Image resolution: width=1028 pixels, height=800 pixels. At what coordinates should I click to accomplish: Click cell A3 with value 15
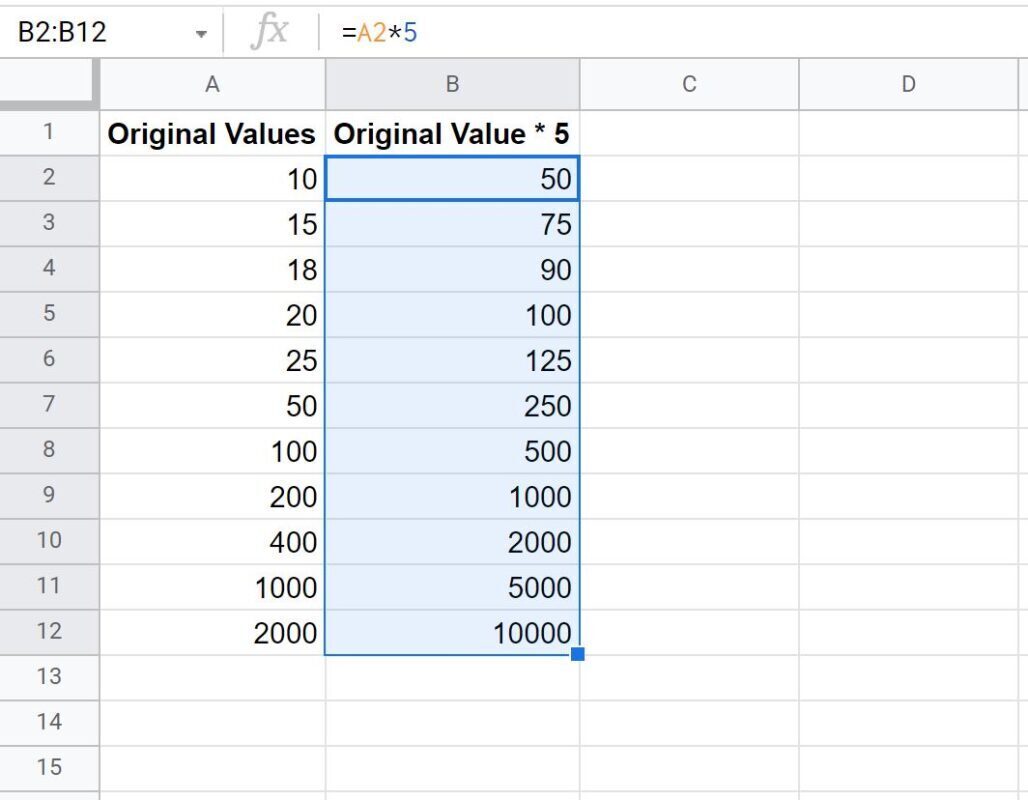212,224
